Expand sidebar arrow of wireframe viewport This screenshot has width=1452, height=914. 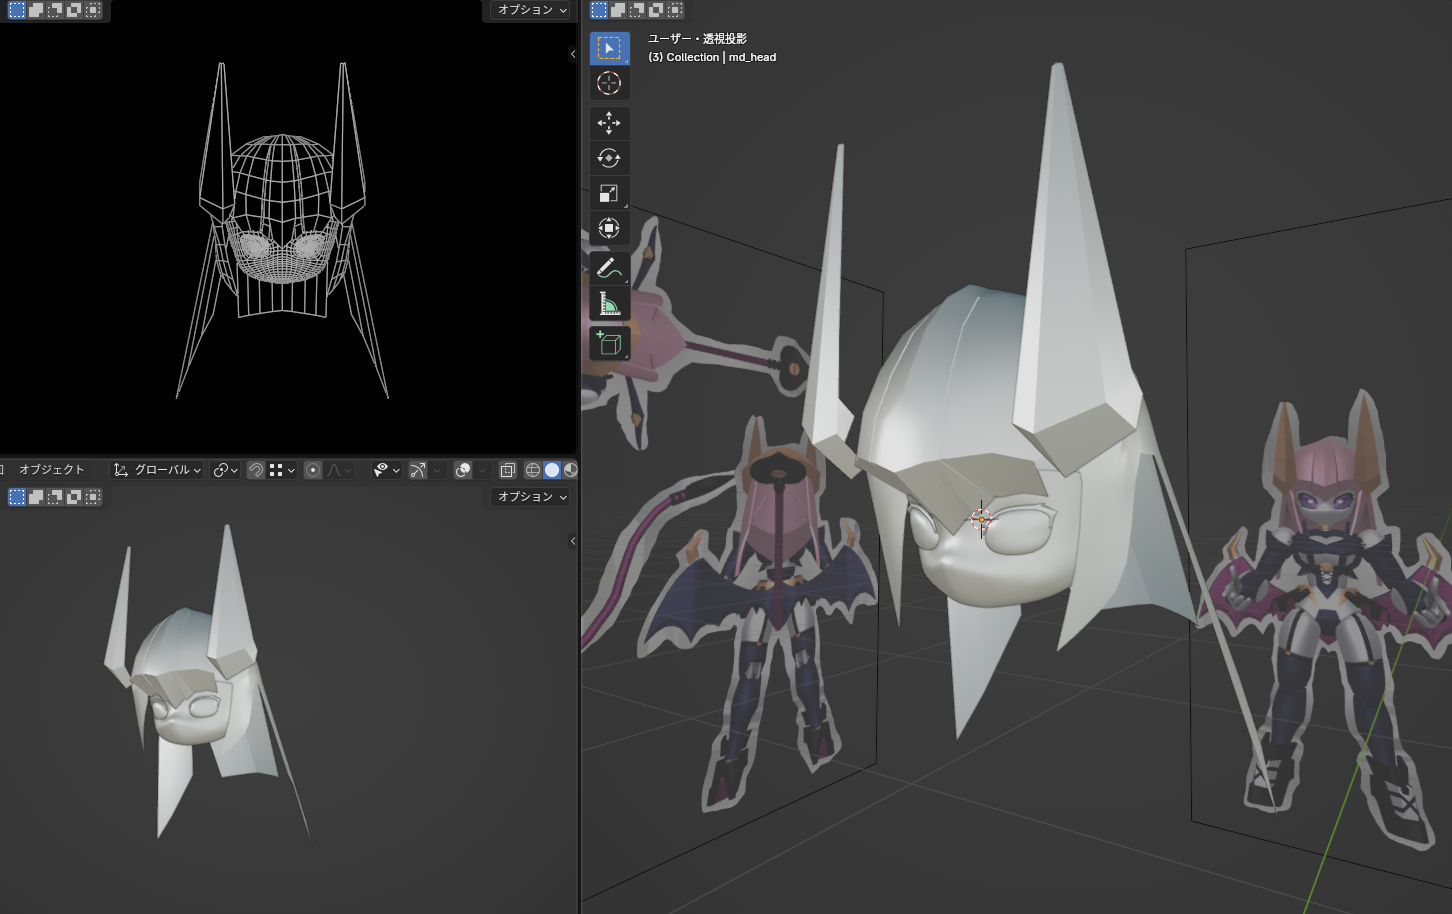click(x=573, y=54)
